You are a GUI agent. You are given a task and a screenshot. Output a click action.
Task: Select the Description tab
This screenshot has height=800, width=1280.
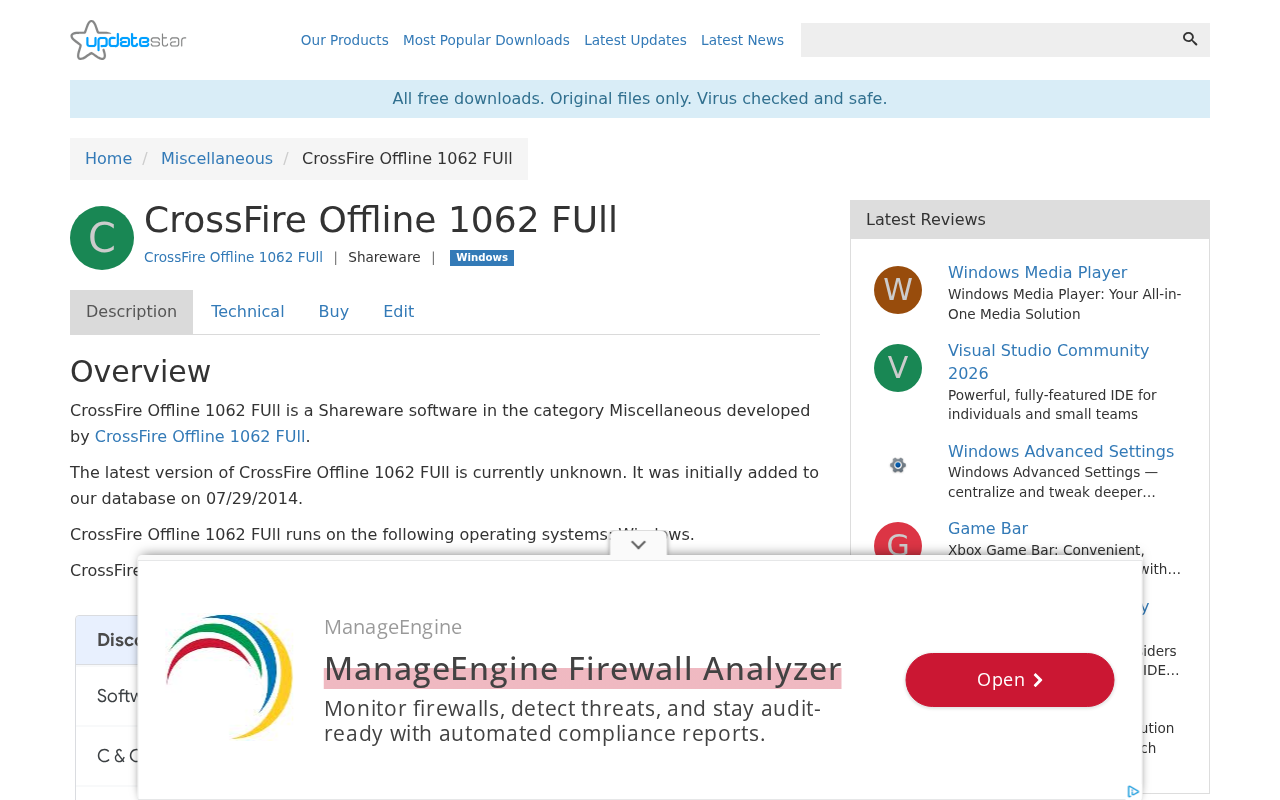coord(131,312)
